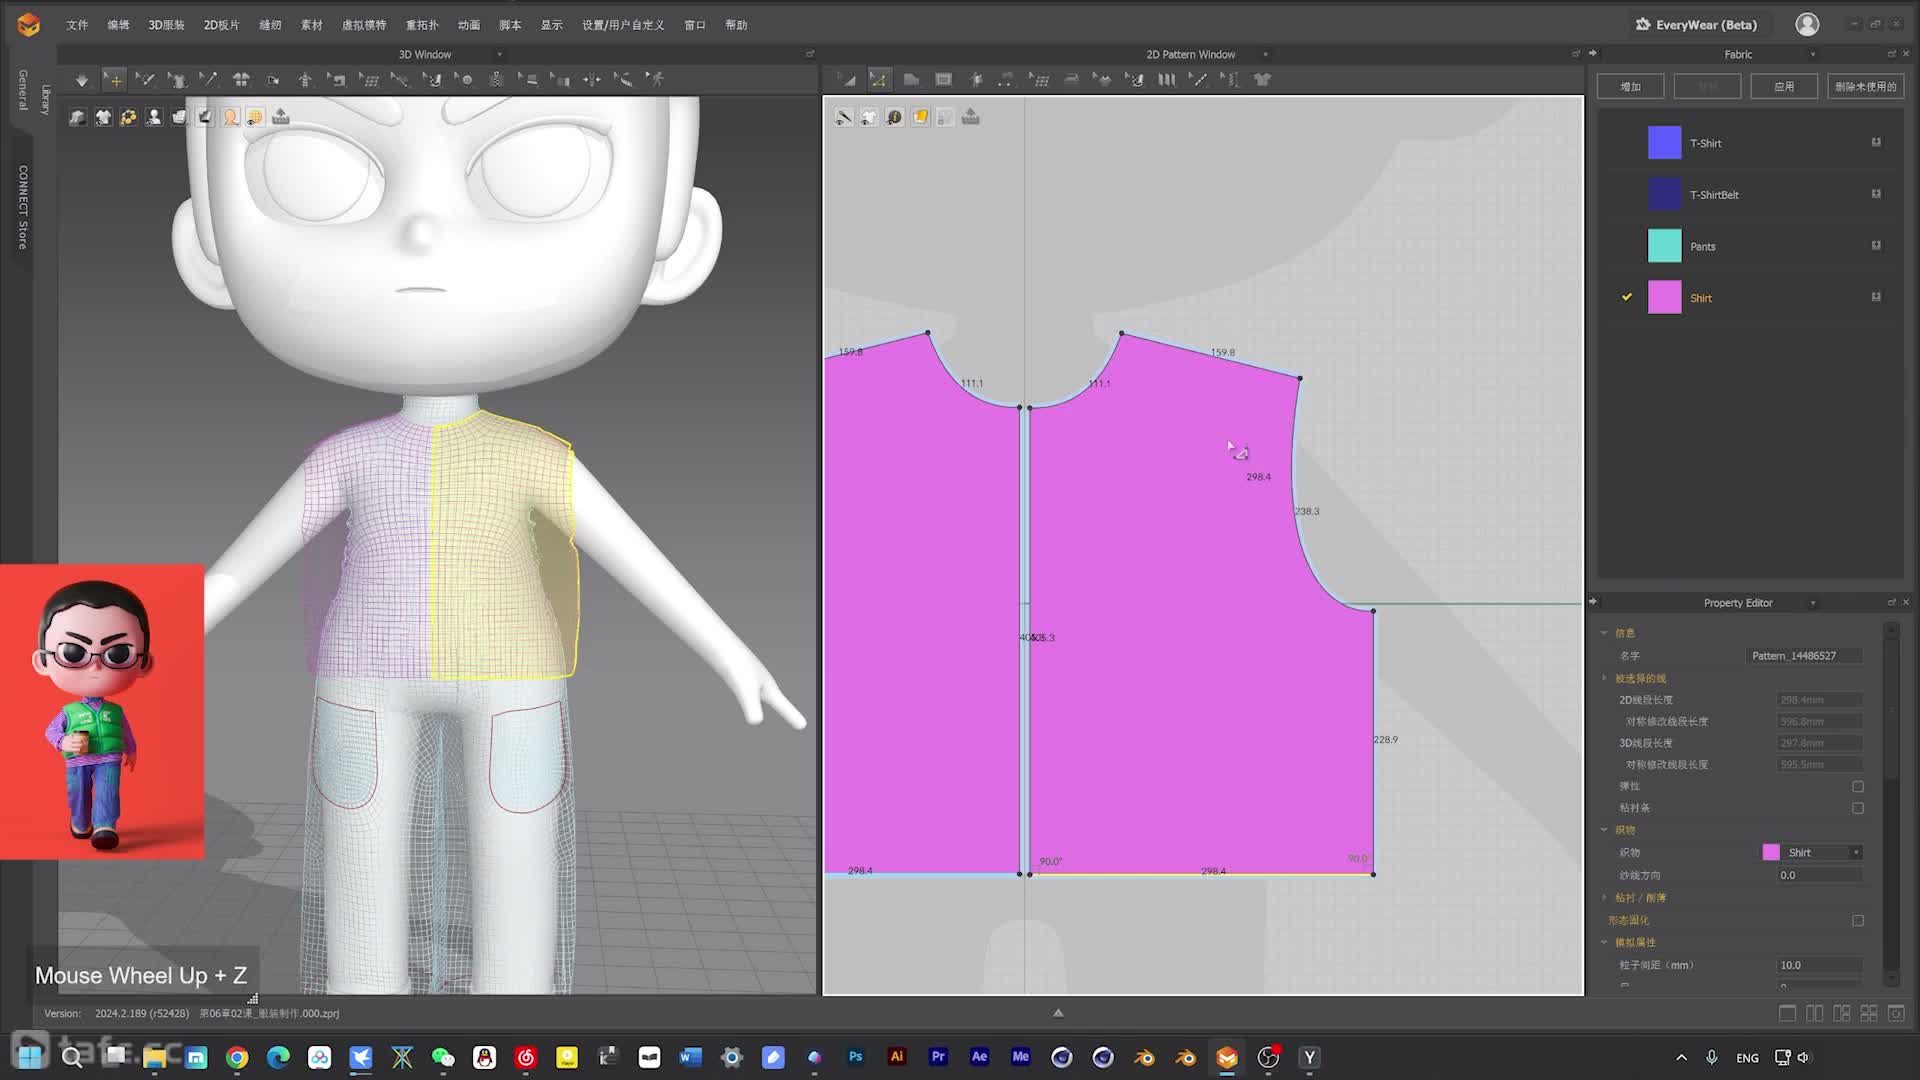Screen dimensions: 1920x1080
Task: Click the 应用 button in the Fabric panel
Action: 1784,87
